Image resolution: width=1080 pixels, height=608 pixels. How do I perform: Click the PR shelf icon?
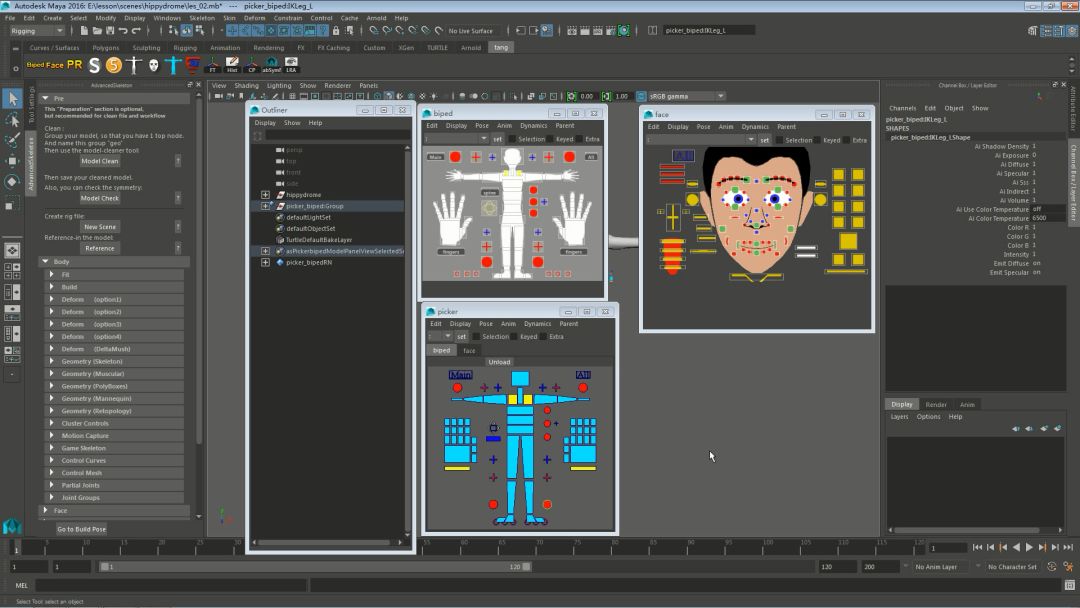pyautogui.click(x=74, y=65)
